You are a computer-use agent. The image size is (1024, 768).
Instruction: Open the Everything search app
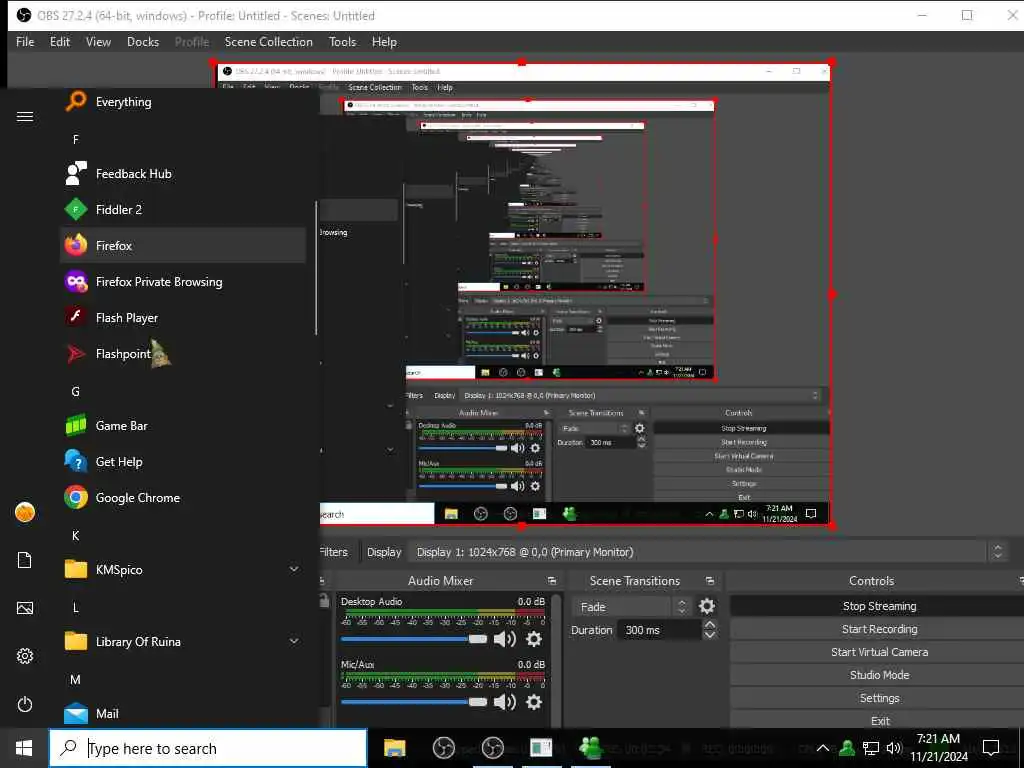click(183, 102)
